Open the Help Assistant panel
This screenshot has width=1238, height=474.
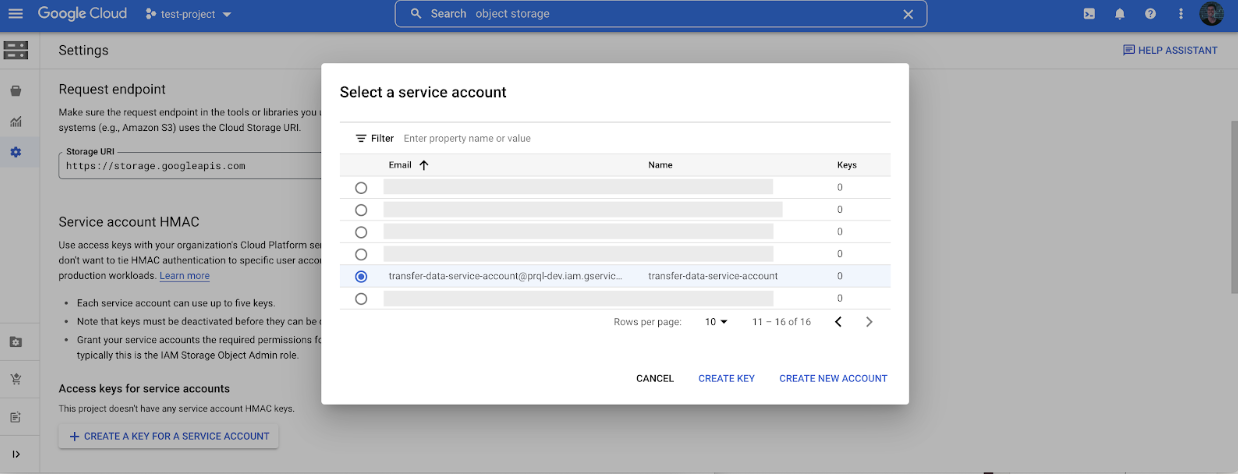(1170, 50)
